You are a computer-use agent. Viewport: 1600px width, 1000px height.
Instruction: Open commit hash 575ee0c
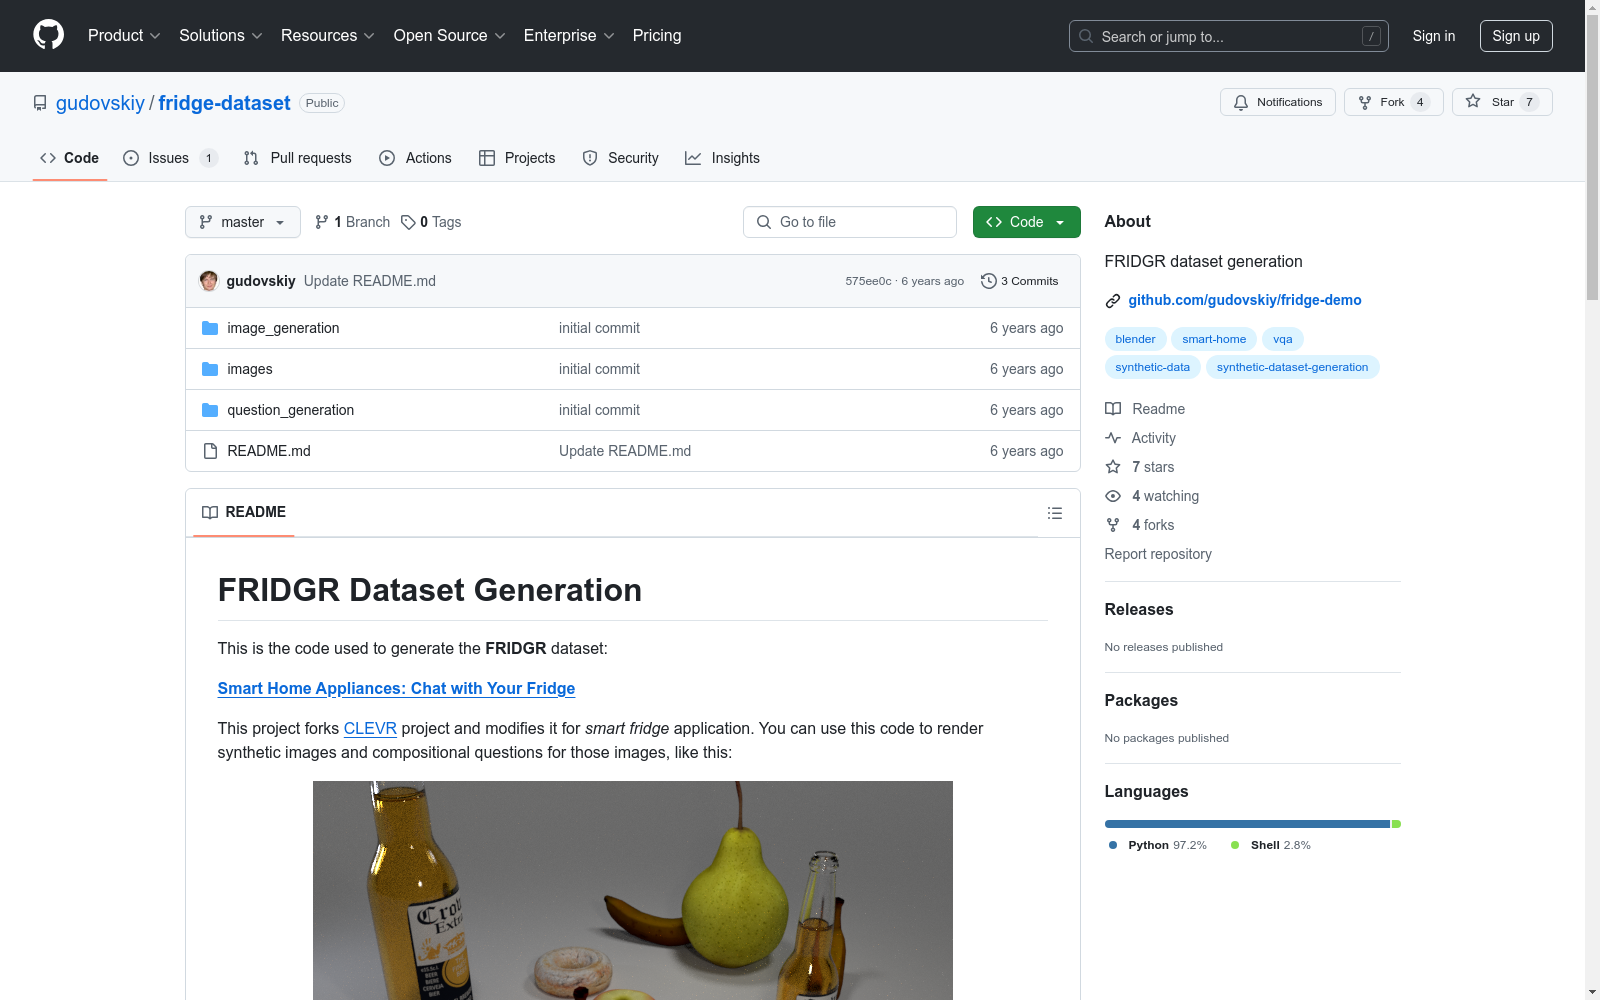click(868, 281)
